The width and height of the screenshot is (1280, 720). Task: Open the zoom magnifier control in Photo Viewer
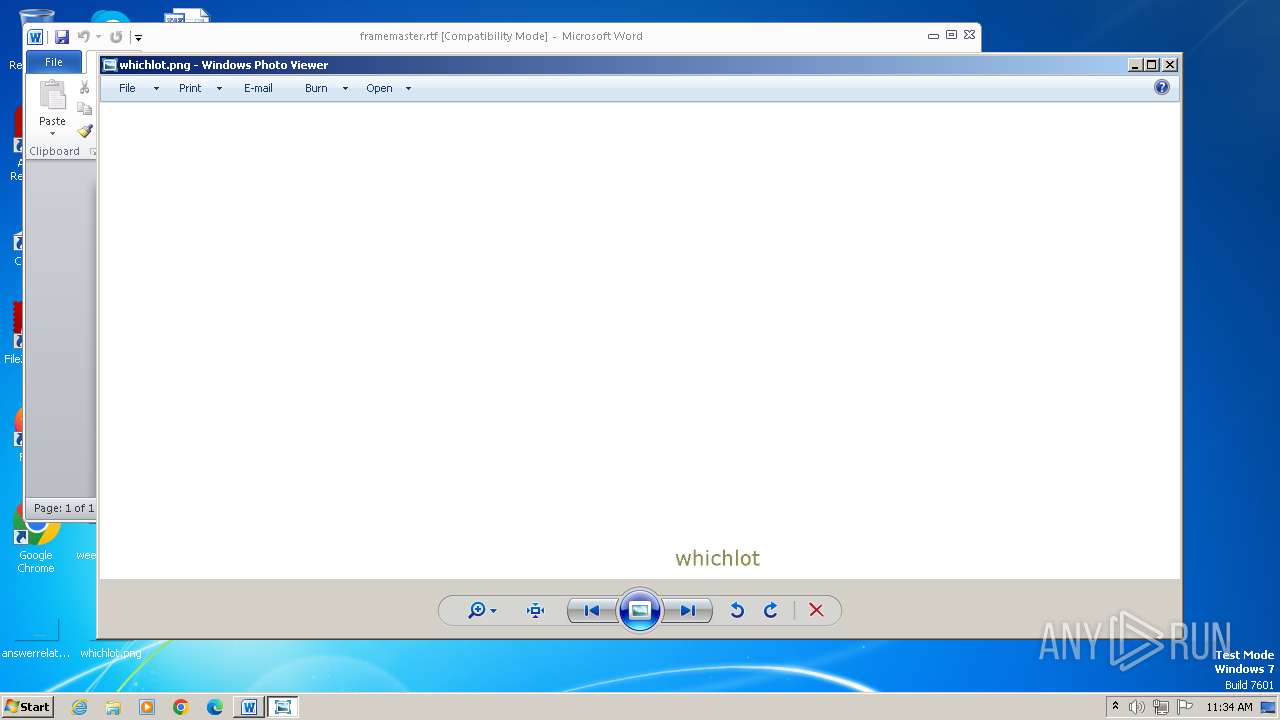coord(476,611)
